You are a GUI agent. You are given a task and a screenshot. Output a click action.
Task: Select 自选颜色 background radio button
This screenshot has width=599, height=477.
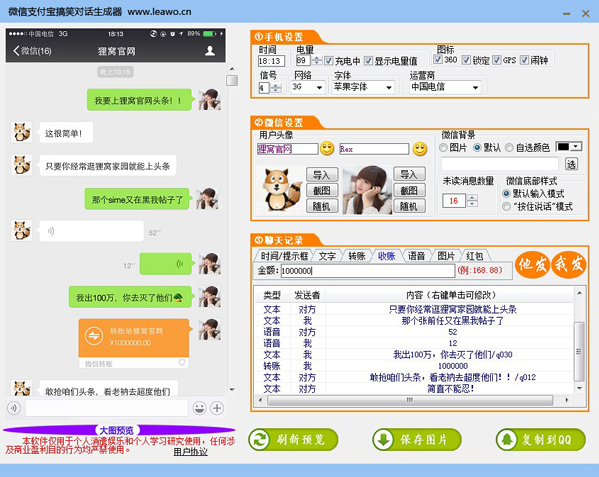[x=509, y=147]
